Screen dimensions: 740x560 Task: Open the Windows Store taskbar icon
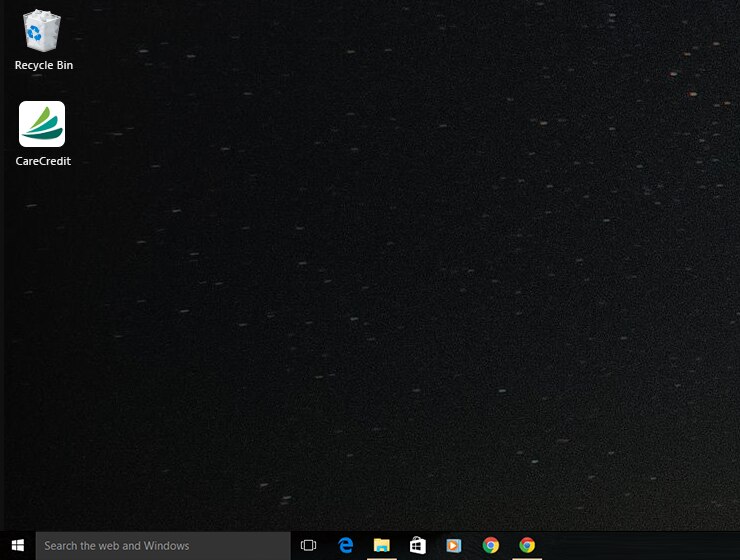tap(418, 545)
